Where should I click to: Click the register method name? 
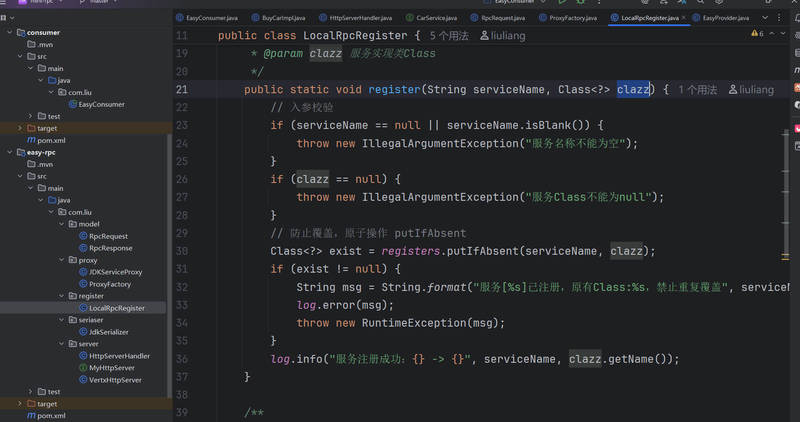point(394,89)
